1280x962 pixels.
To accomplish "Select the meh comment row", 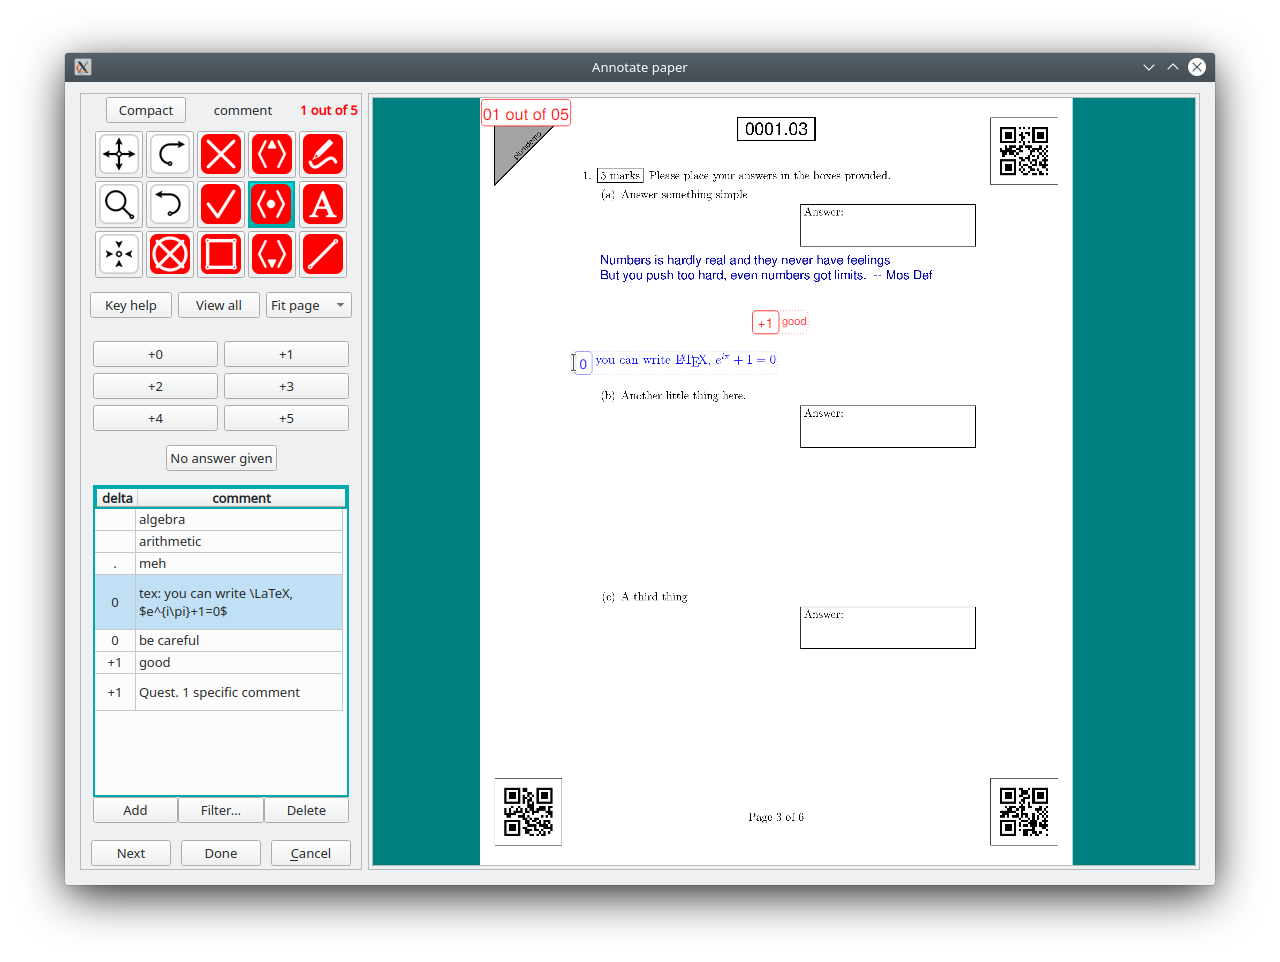I will 219,563.
